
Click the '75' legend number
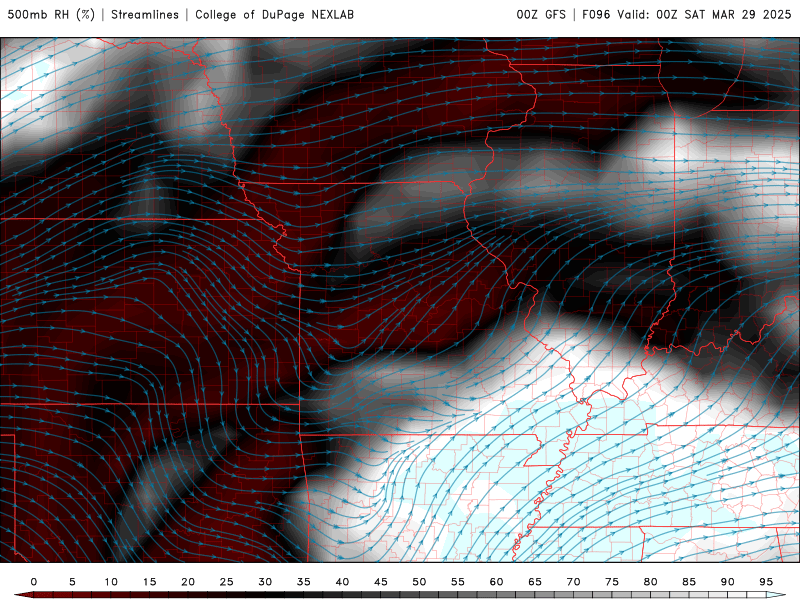612,582
